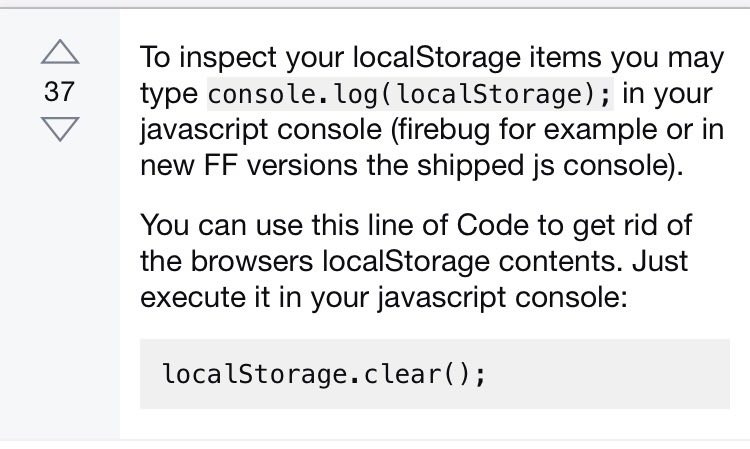Screen dimensions: 750x449
Task: Click the localStorage.clear(); code block text
Action: pyautogui.click(x=324, y=374)
